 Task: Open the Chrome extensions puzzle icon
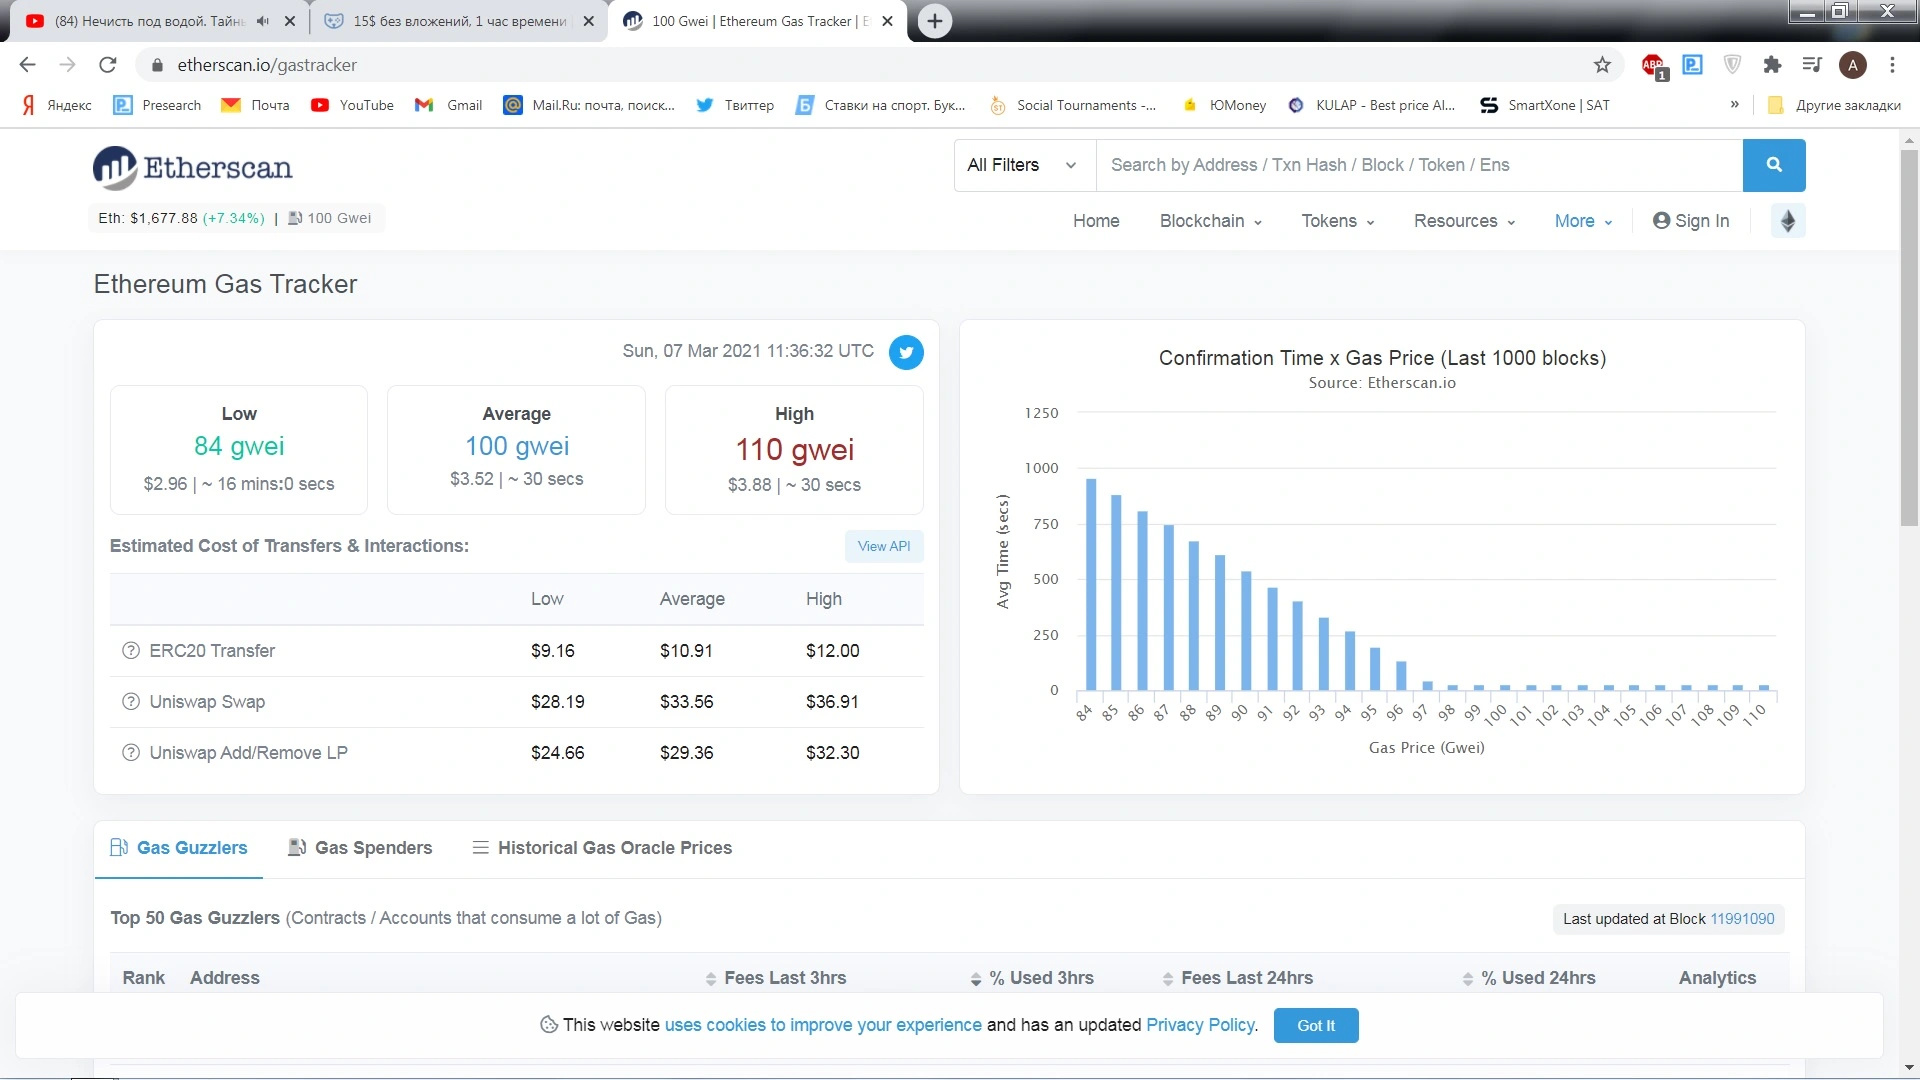pos(1772,65)
